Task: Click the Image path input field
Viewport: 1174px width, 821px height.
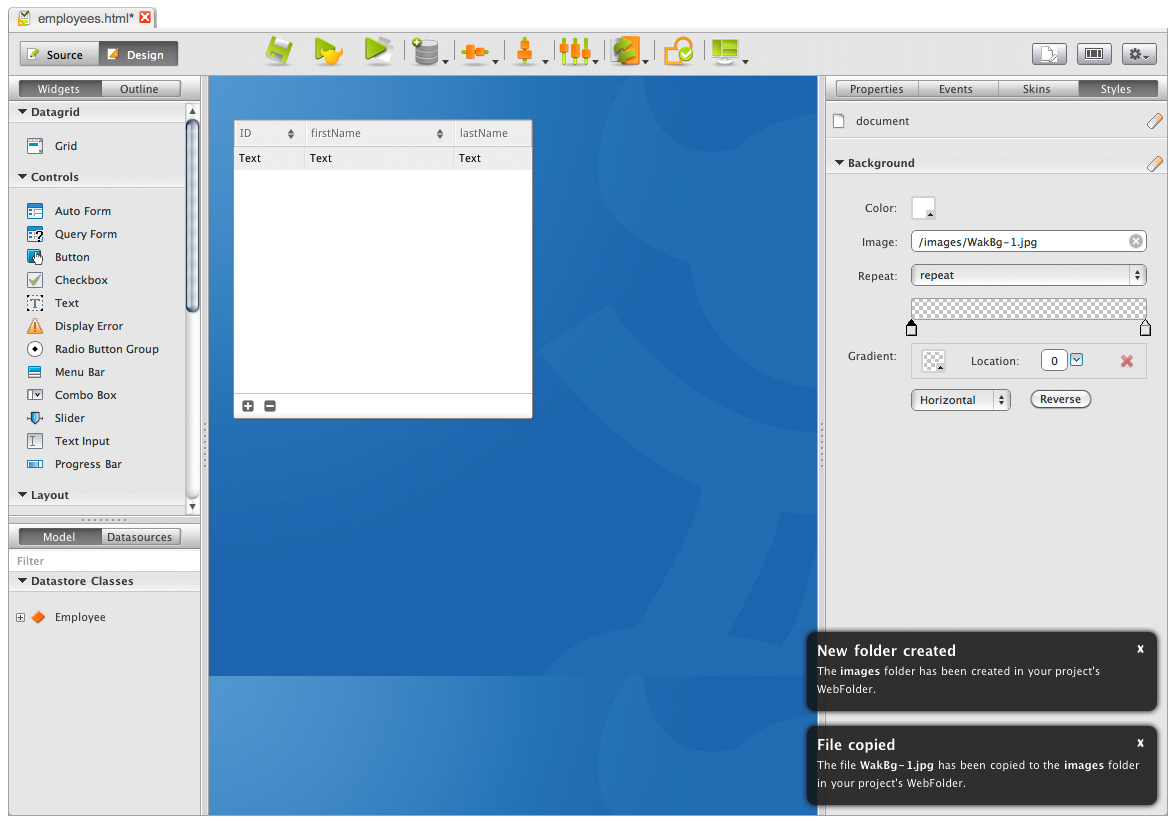Action: (x=1020, y=242)
